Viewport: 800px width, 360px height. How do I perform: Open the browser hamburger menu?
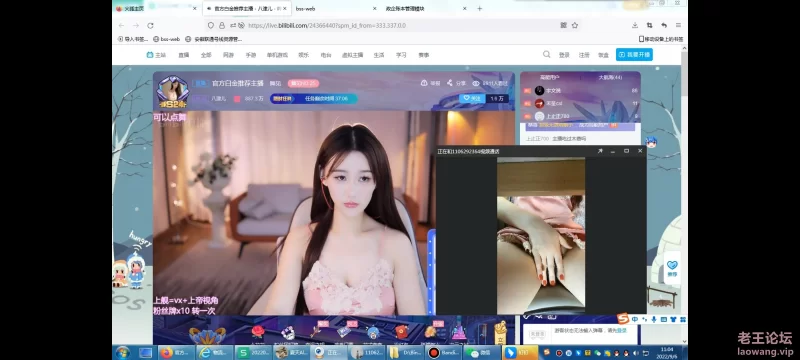[x=678, y=25]
